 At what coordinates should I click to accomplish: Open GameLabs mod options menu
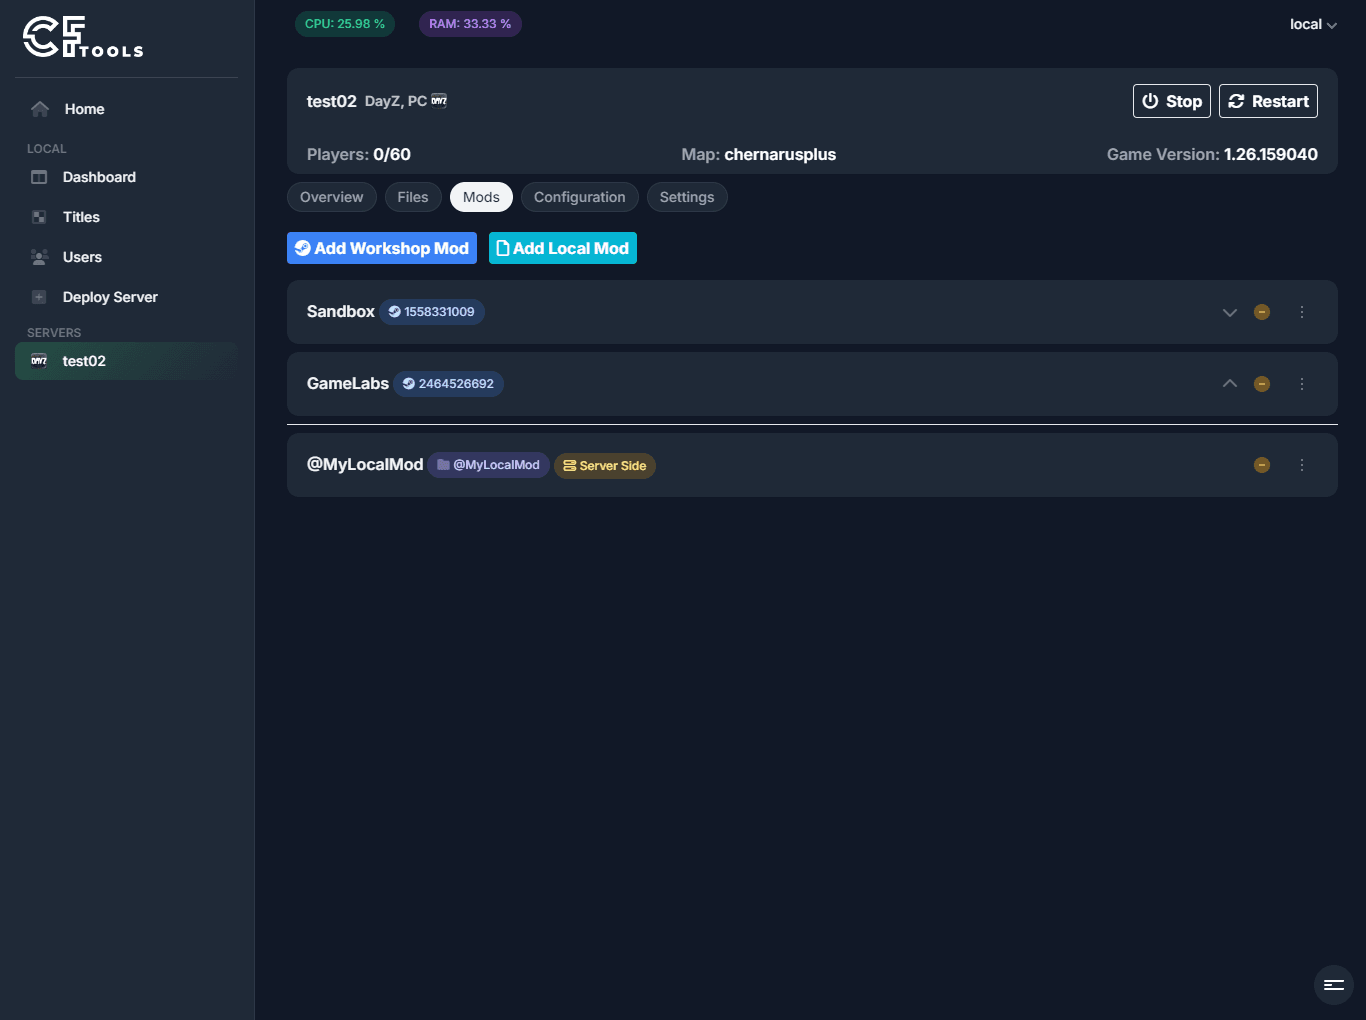[x=1302, y=384]
